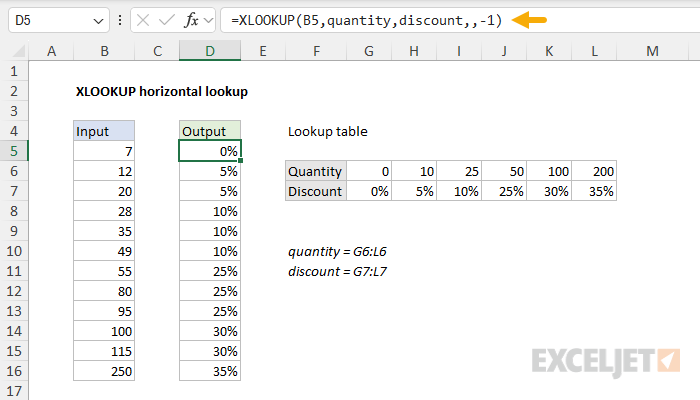Select input cell containing 115
The height and width of the screenshot is (400, 700).
[x=104, y=351]
